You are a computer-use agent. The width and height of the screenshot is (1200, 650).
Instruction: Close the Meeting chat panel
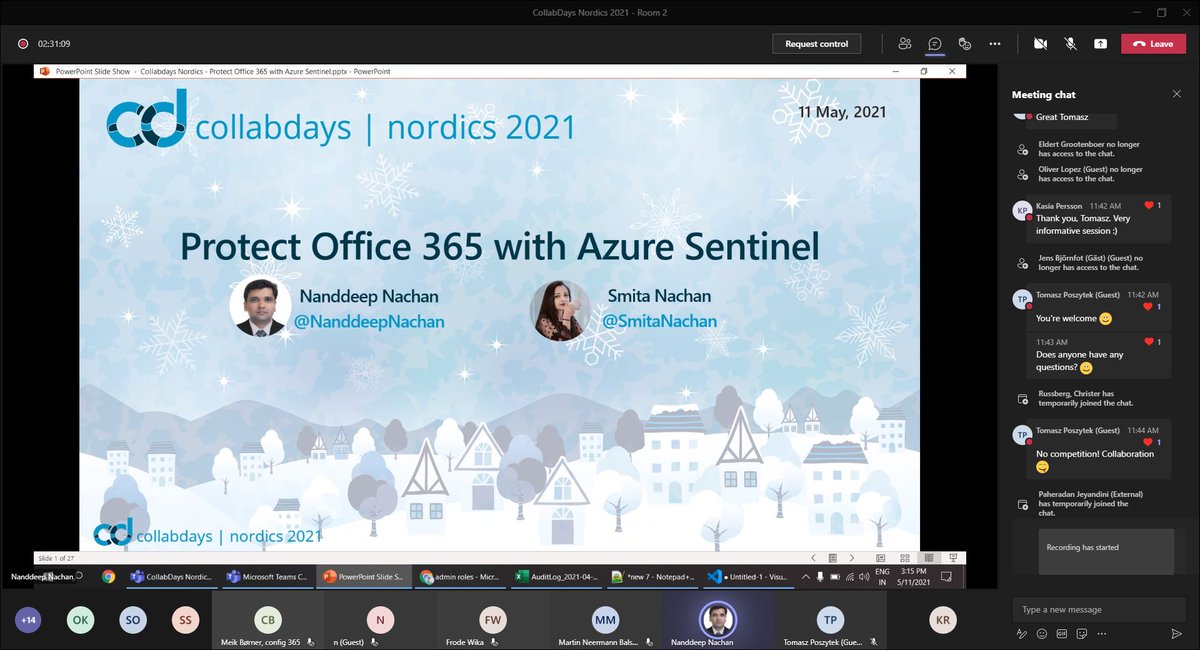(x=1176, y=94)
